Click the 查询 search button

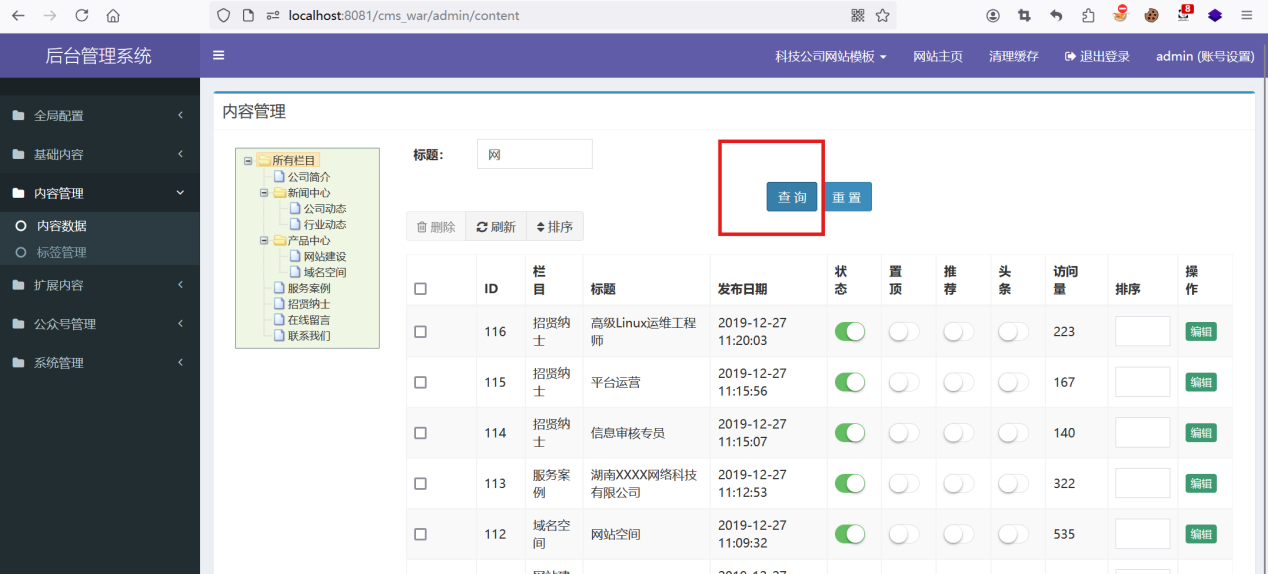click(792, 197)
